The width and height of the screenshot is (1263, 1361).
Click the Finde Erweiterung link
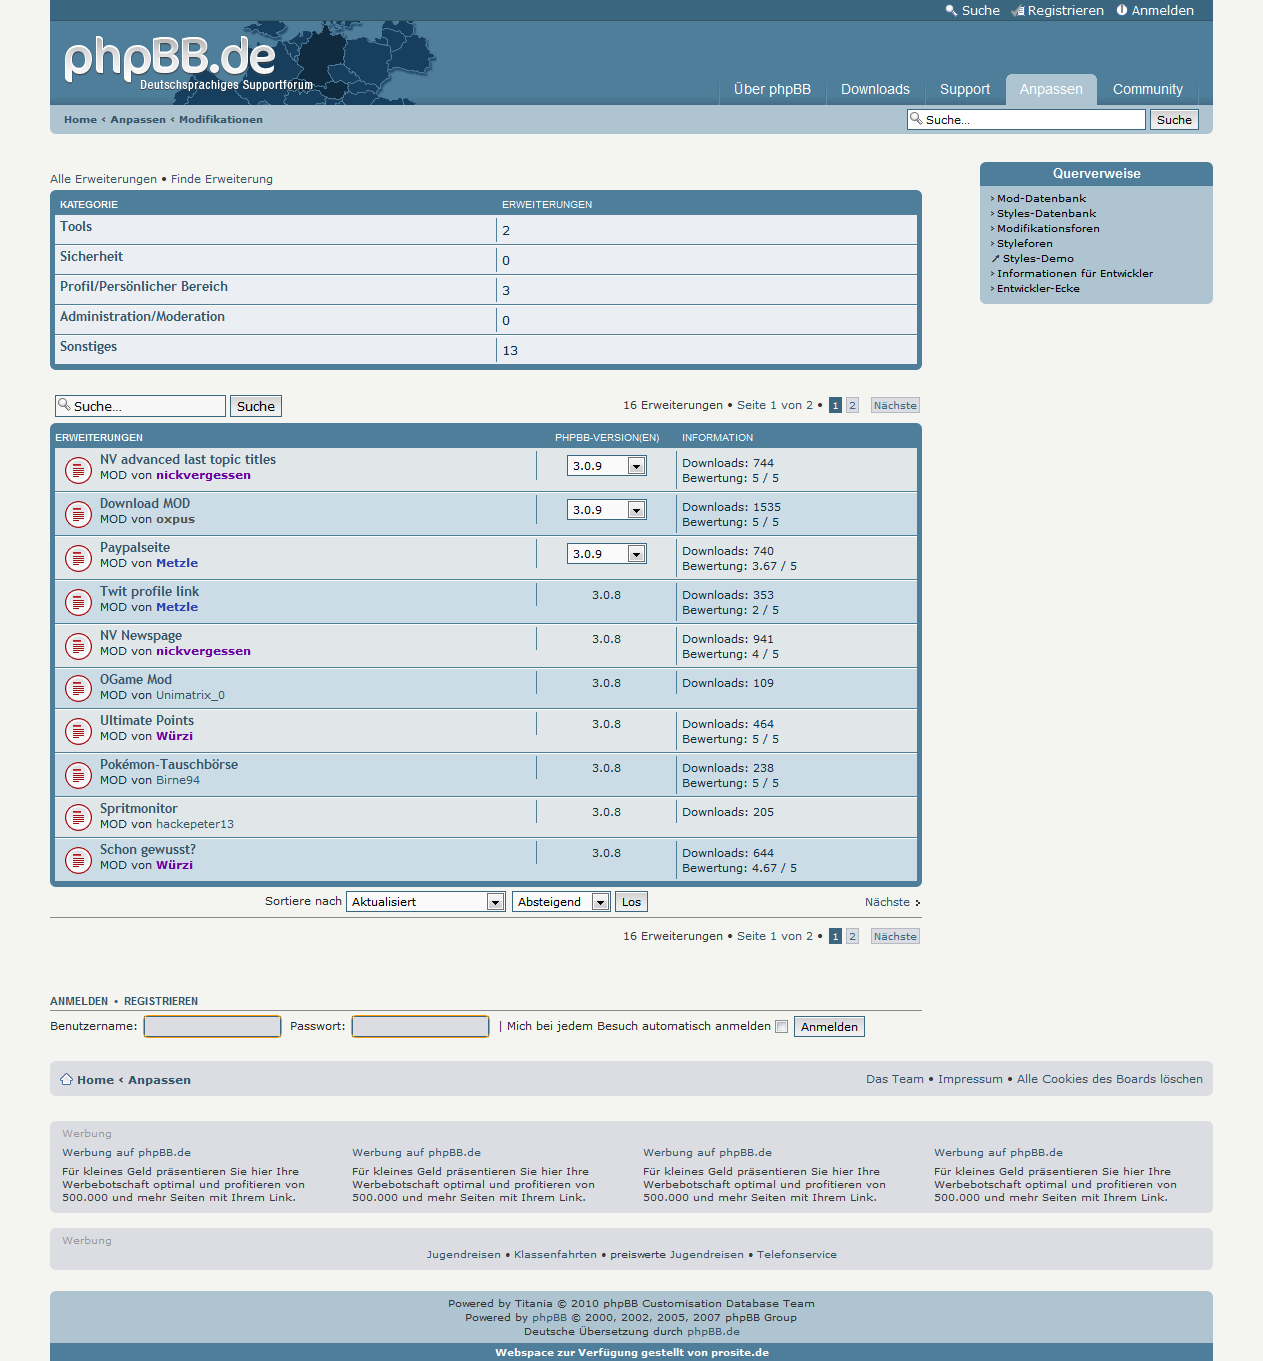[222, 180]
